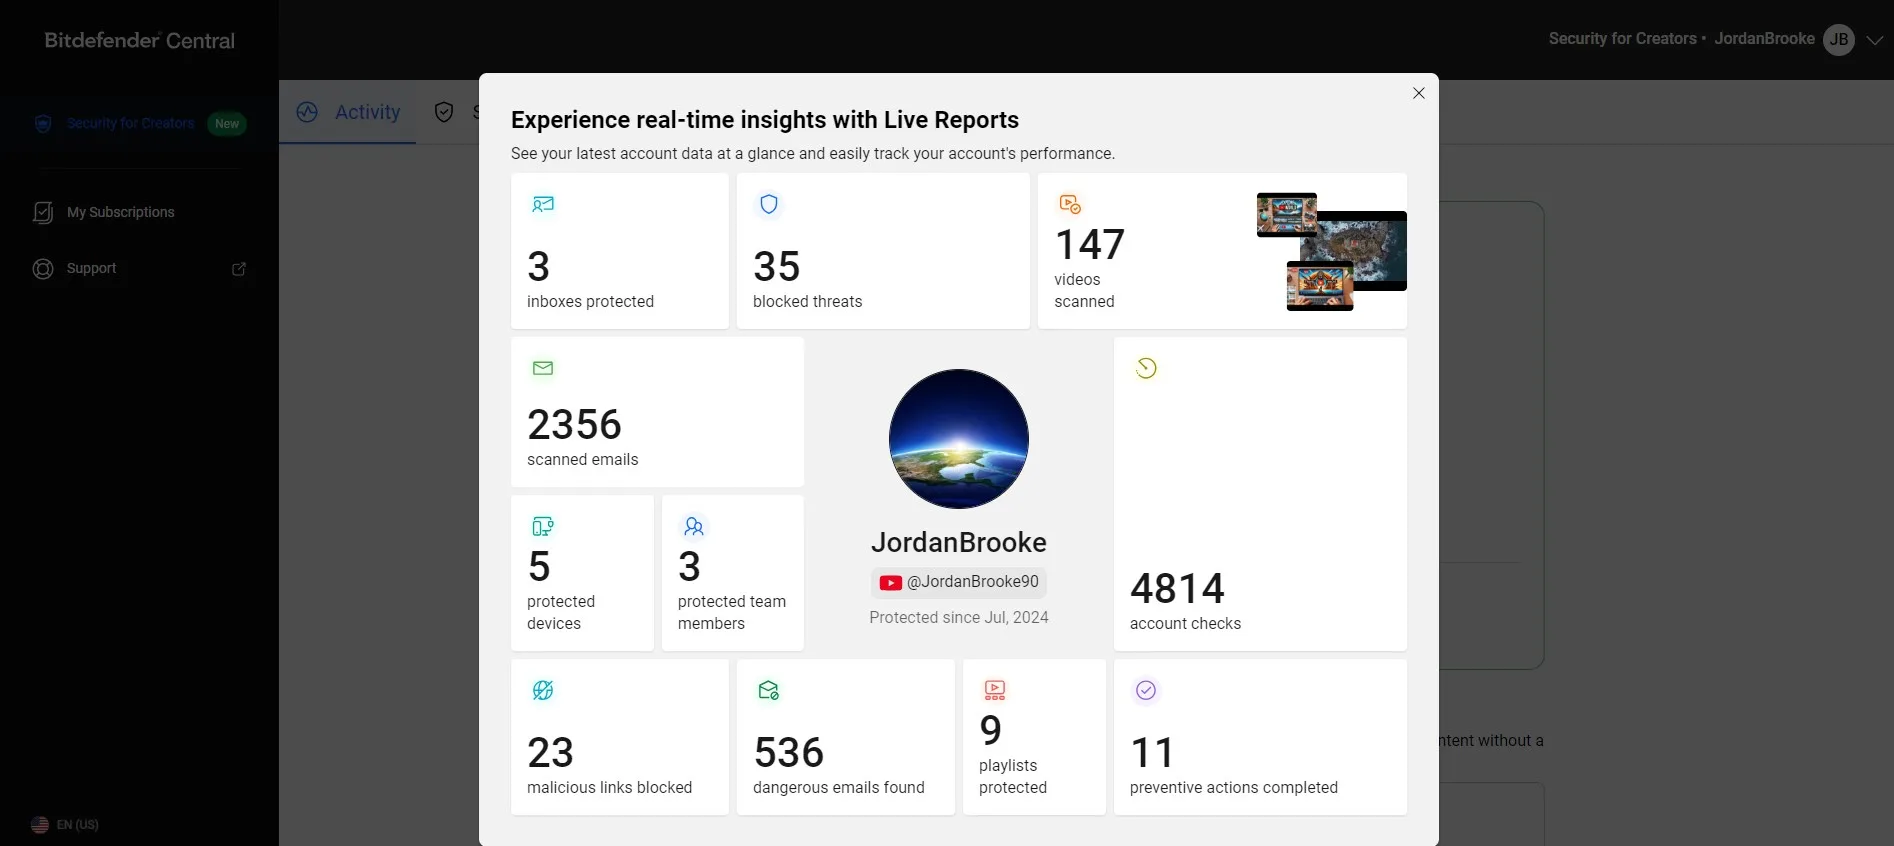This screenshot has height=846, width=1894.
Task: Click the blocked threats shield icon
Action: (x=769, y=204)
